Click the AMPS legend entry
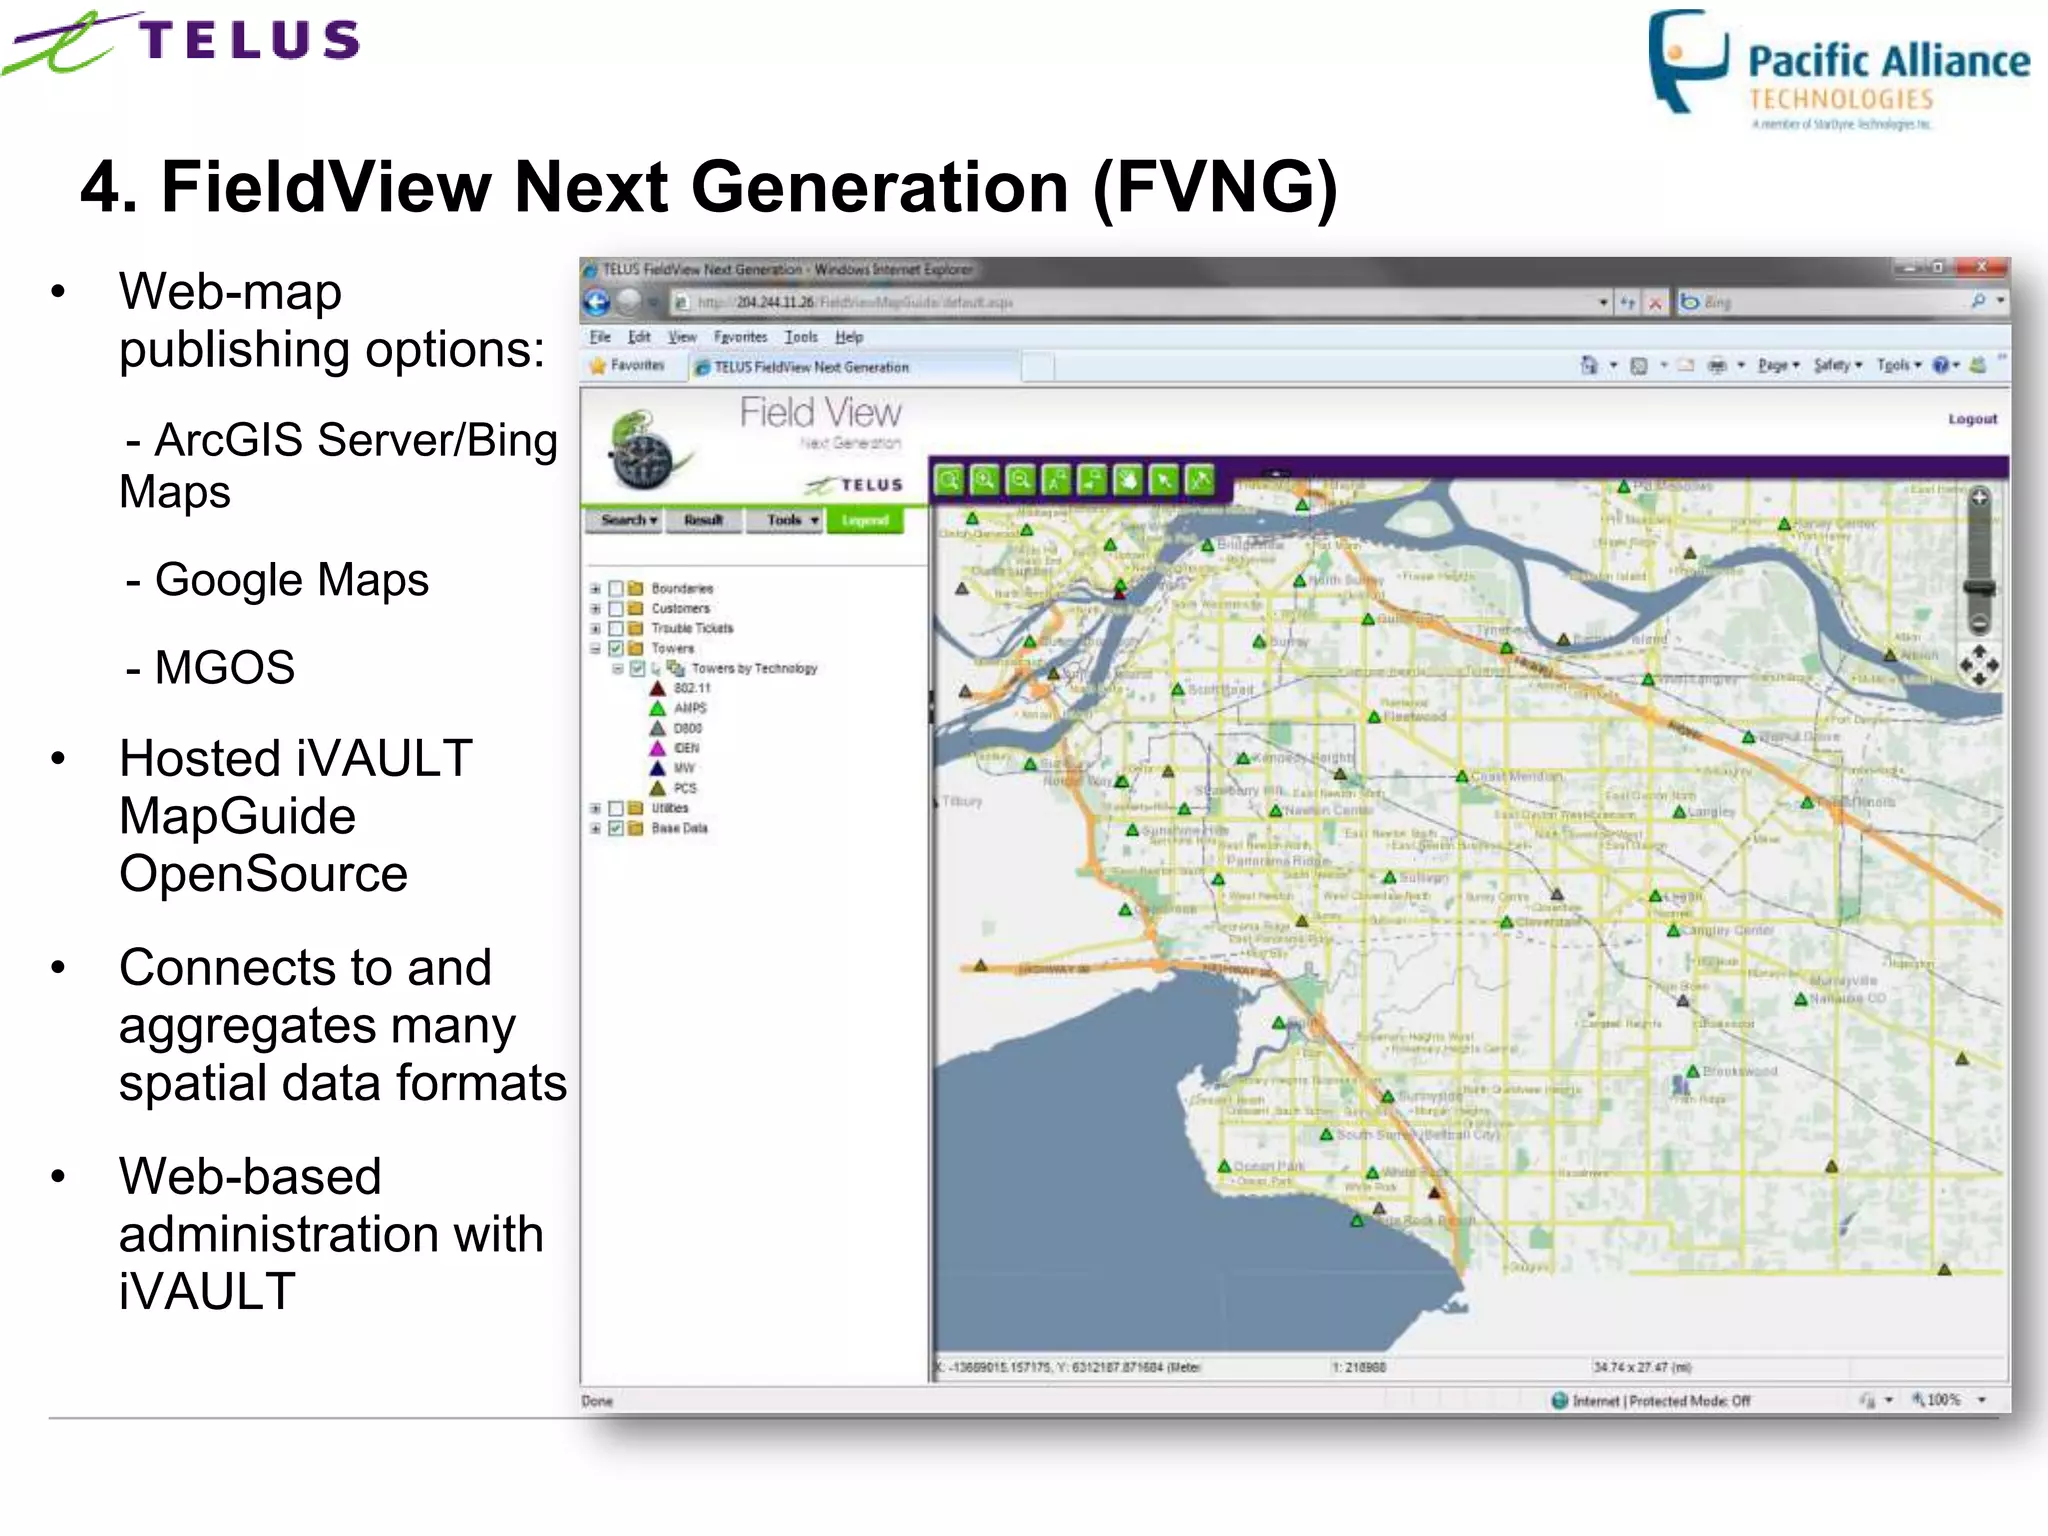Viewport: 2048px width, 1536px height. pyautogui.click(x=678, y=708)
